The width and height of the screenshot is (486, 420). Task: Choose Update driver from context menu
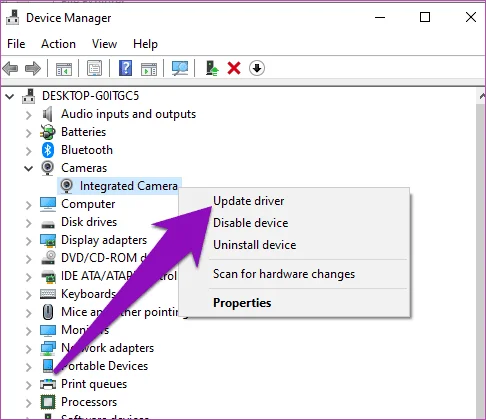[248, 201]
